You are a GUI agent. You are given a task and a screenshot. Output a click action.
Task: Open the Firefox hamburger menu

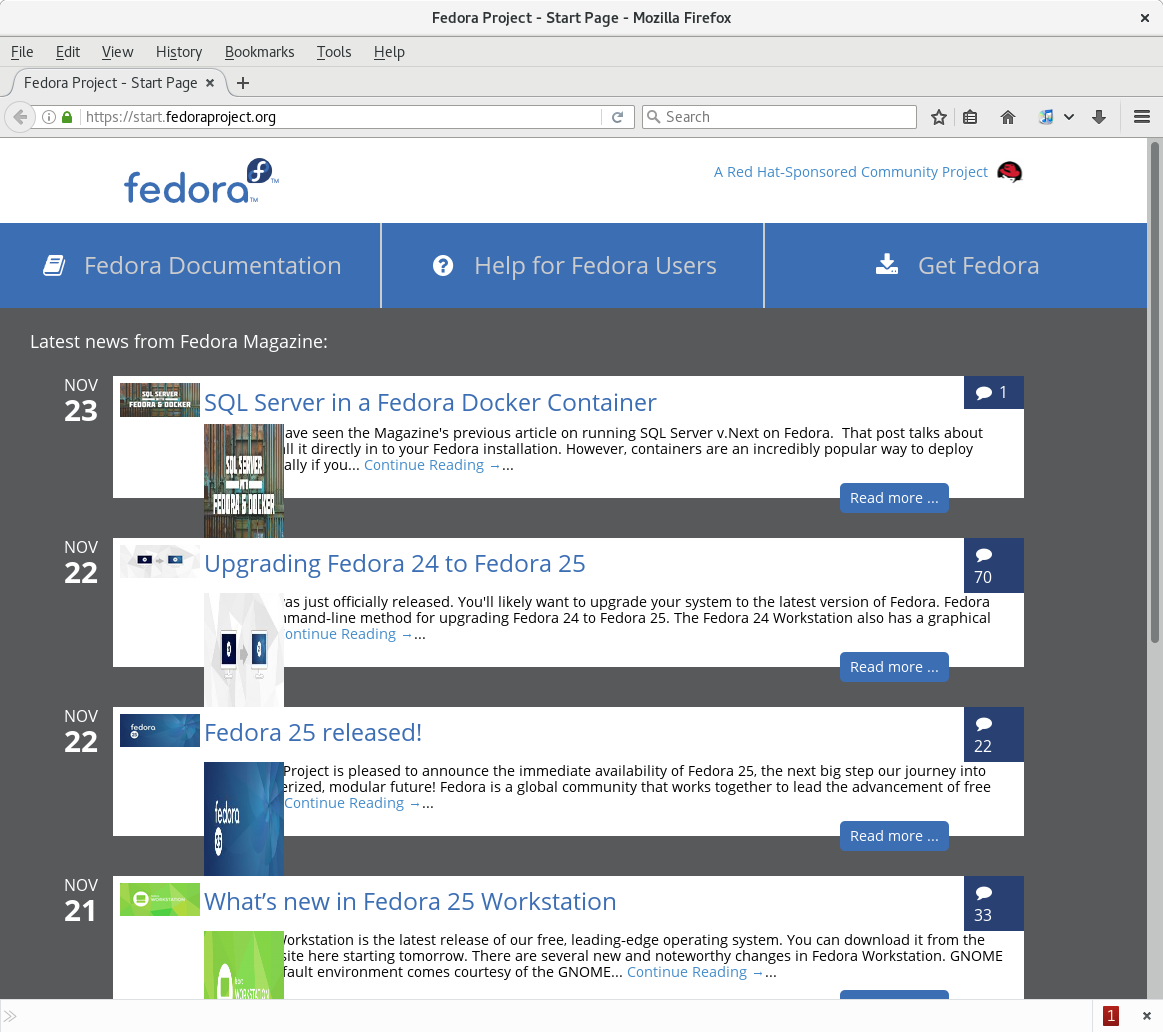click(x=1142, y=116)
